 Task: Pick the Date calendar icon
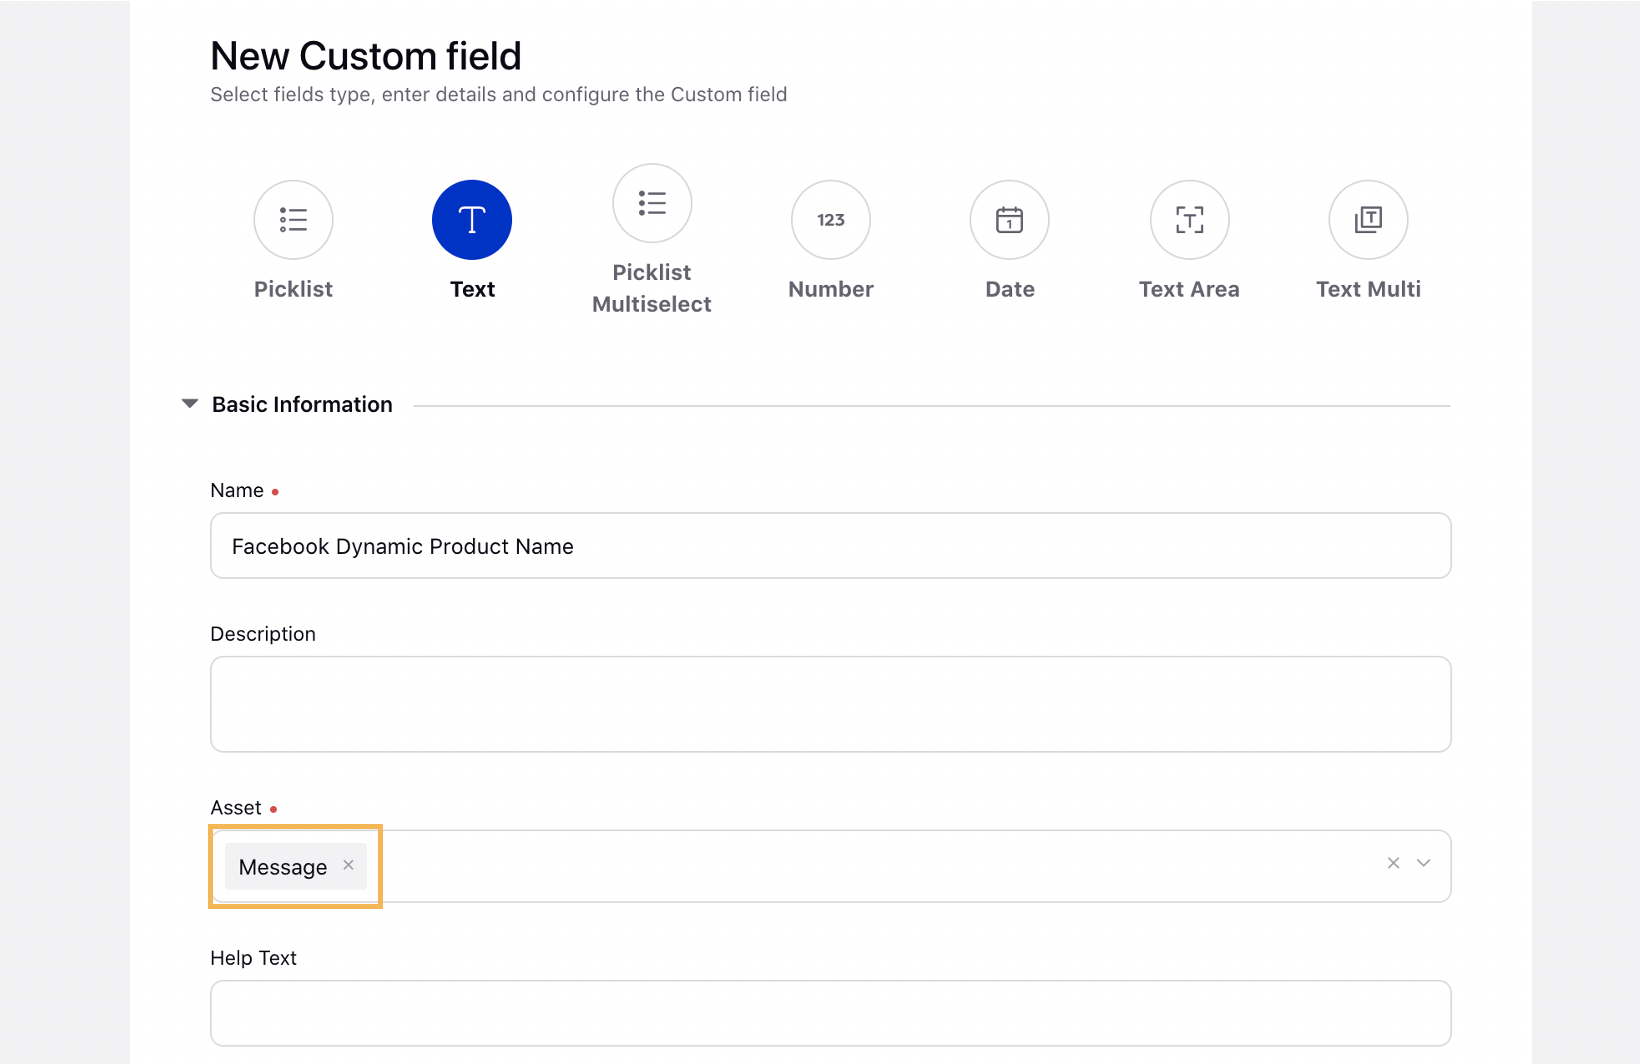point(1010,220)
